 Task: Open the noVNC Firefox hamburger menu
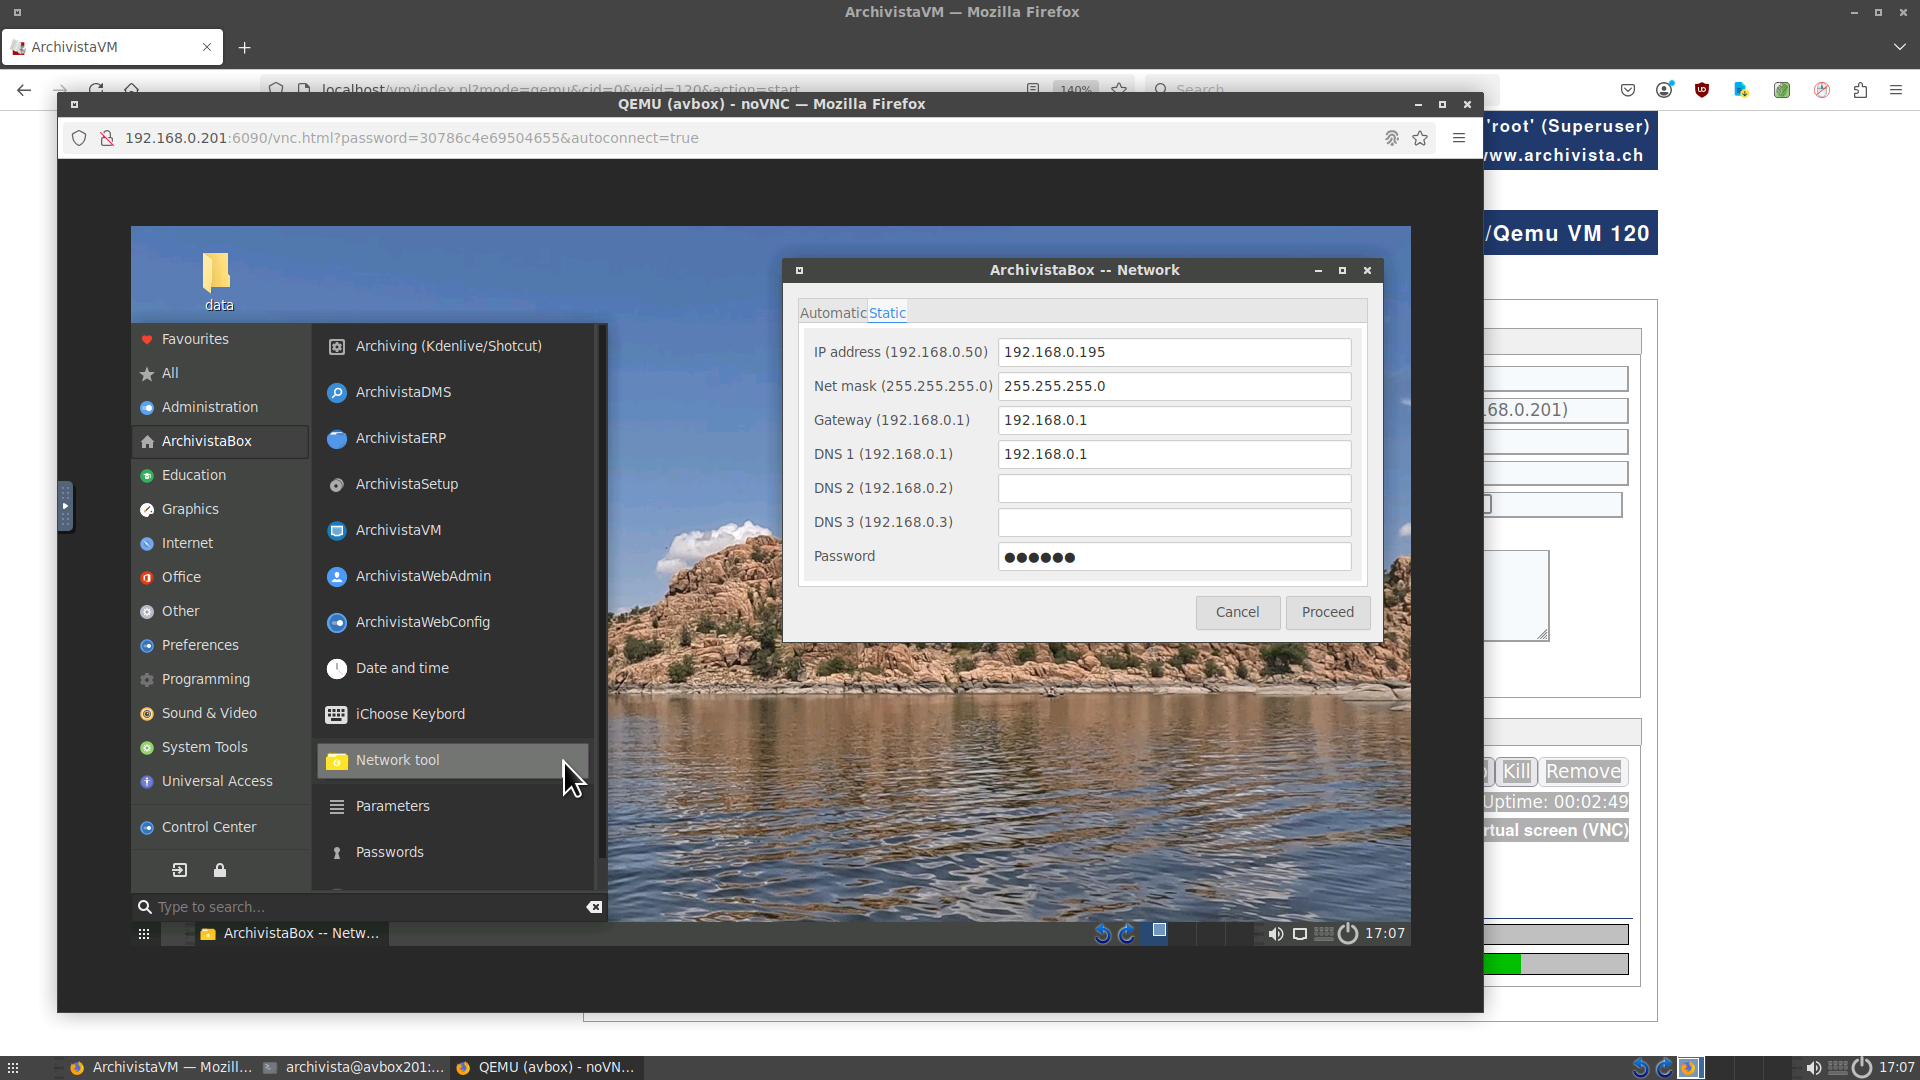click(x=1459, y=138)
